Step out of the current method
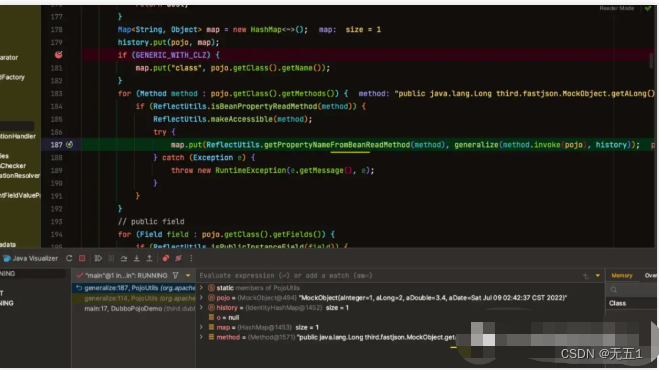Viewport: 659px width, 370px height. coord(149,258)
